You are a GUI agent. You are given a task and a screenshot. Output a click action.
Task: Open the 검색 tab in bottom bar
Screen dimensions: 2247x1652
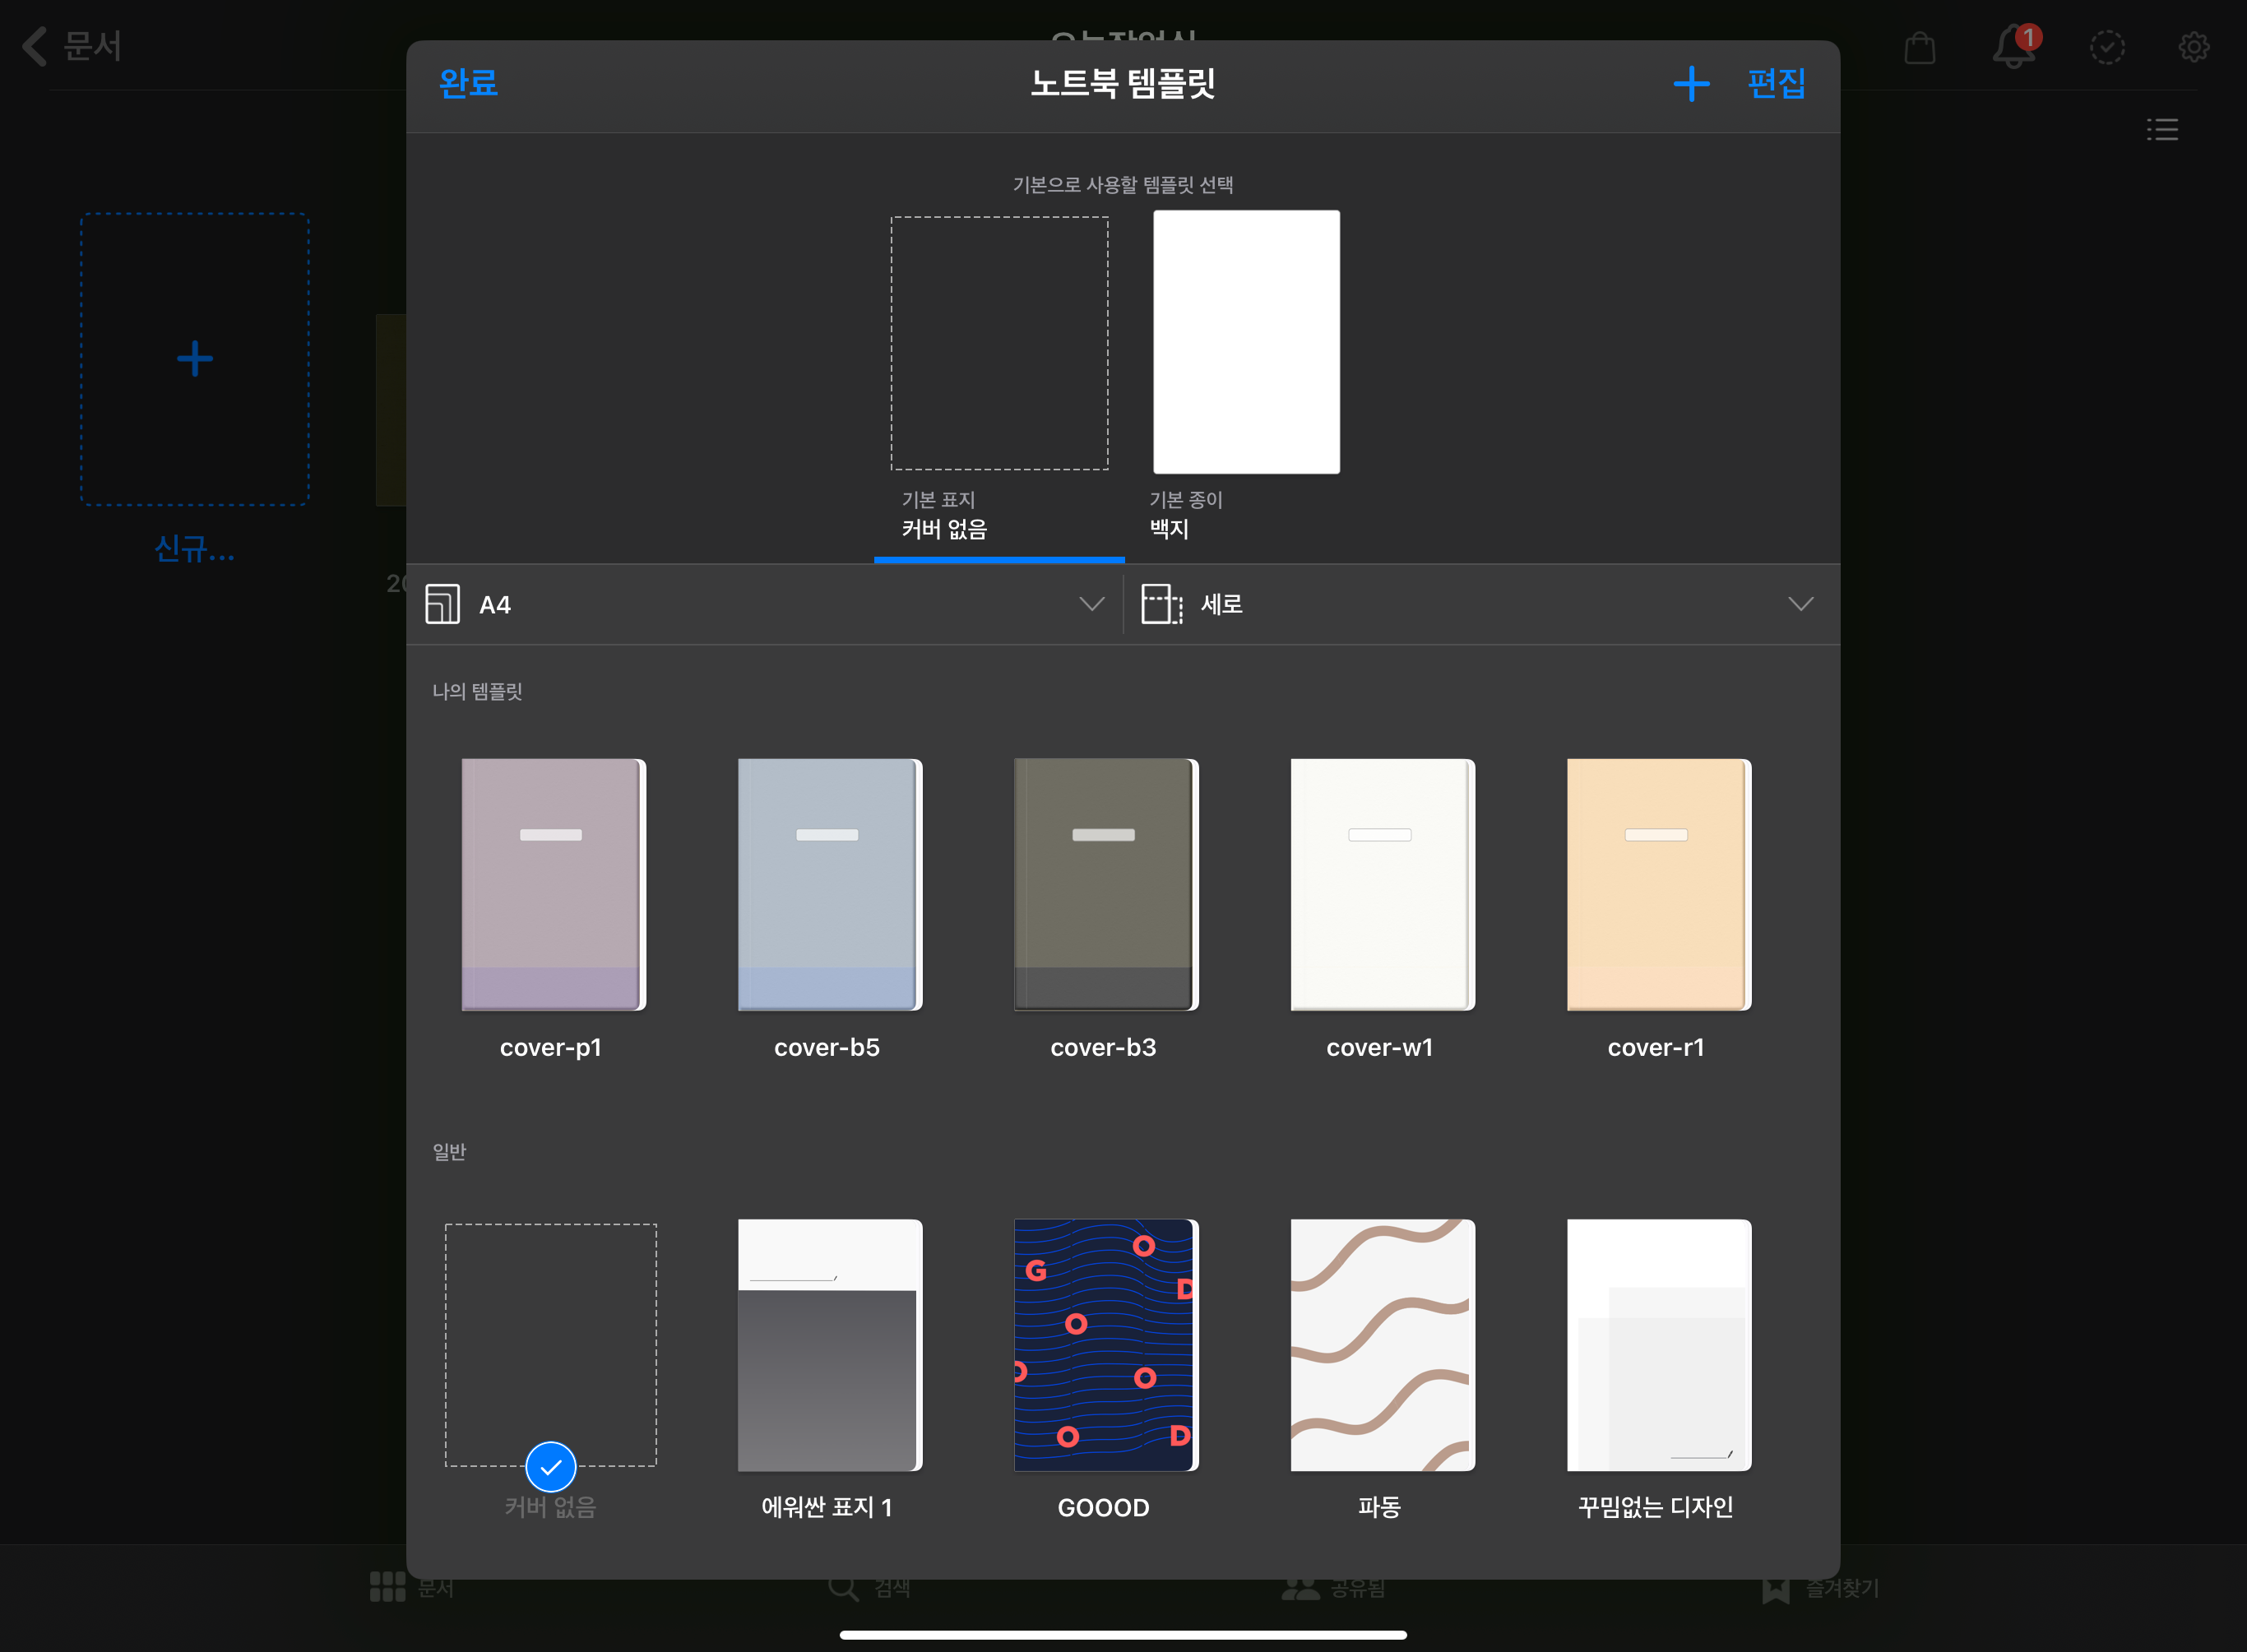pyautogui.click(x=869, y=1587)
